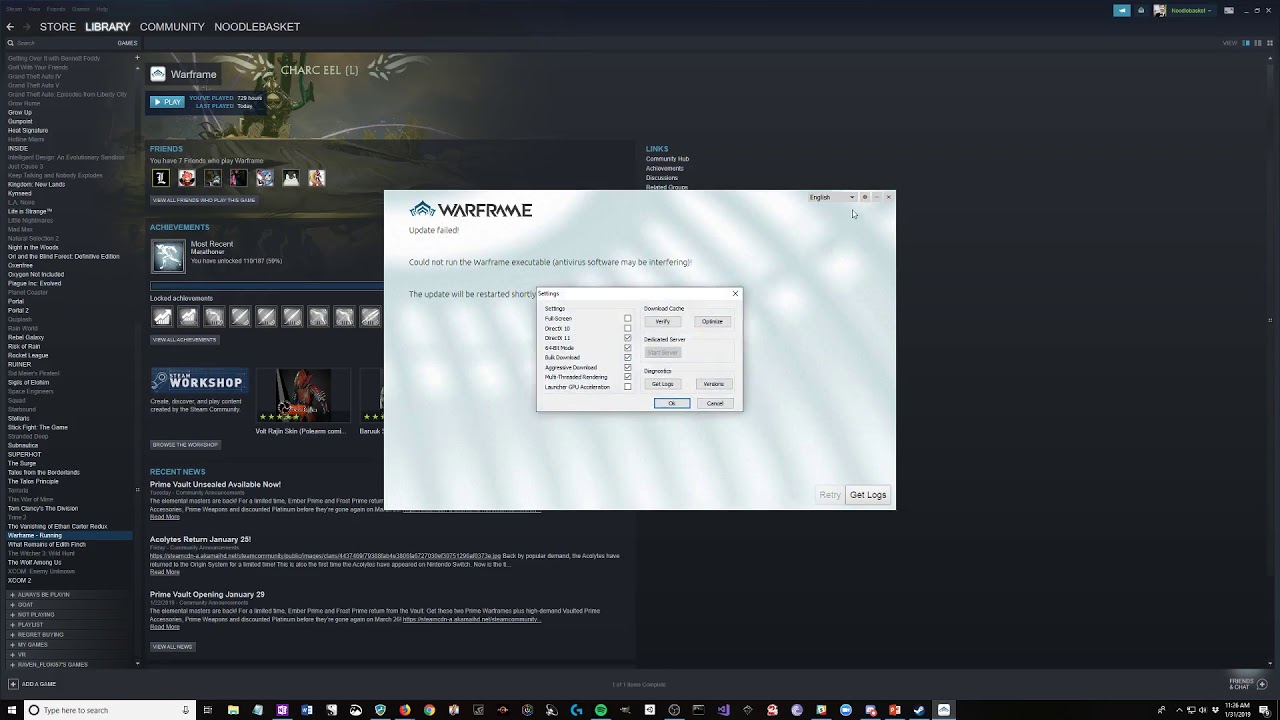Click the Steam forward navigation arrow
The height and width of the screenshot is (720, 1280).
(25, 27)
